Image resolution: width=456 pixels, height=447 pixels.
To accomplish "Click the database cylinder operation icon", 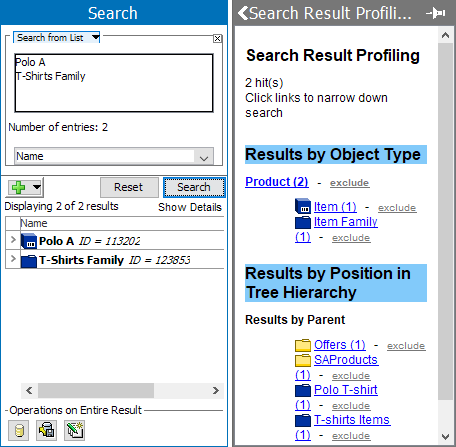I will [19, 430].
